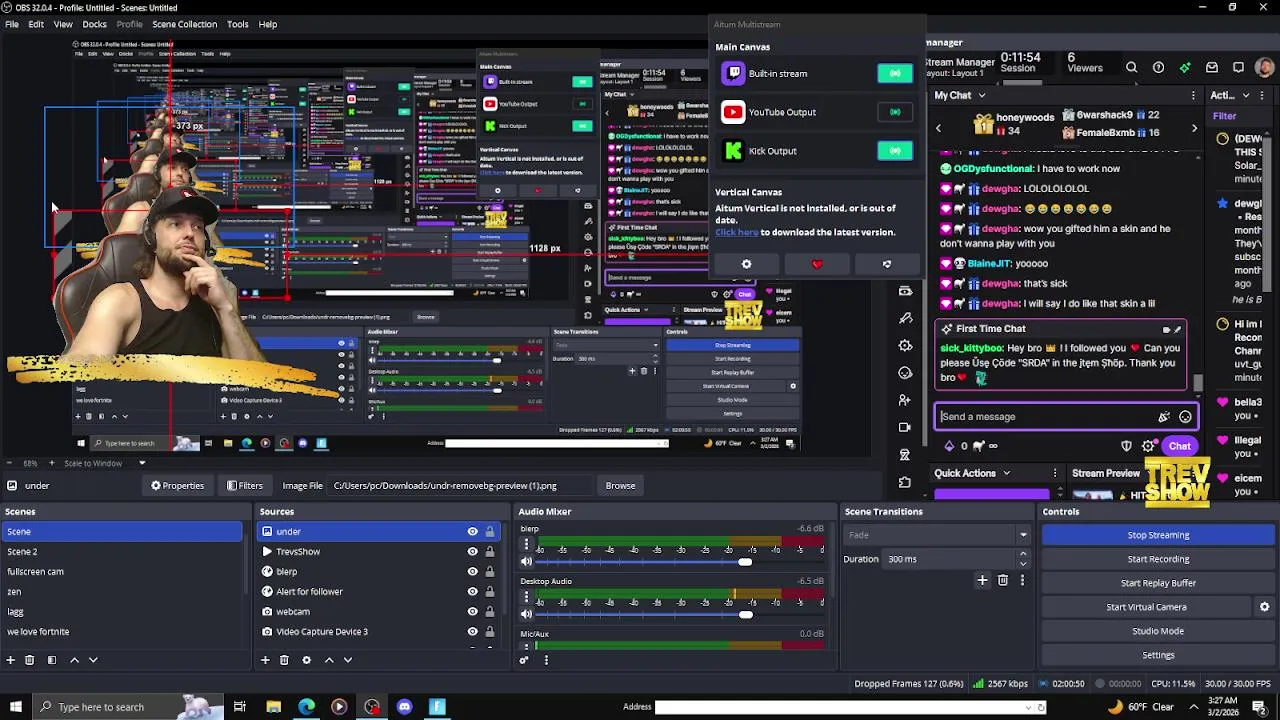Mute Desktop Audio speaker icon

[x=526, y=614]
